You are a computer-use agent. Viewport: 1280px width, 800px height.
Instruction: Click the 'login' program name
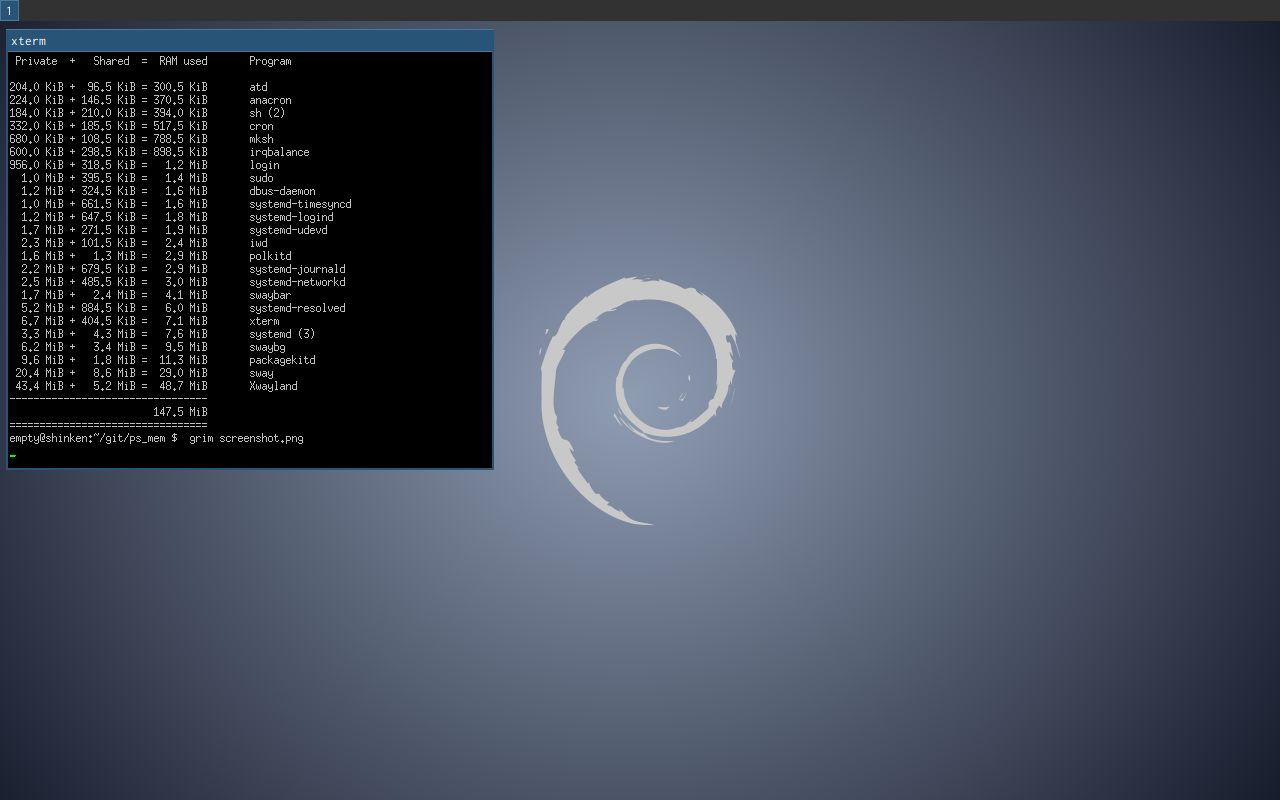tap(264, 165)
